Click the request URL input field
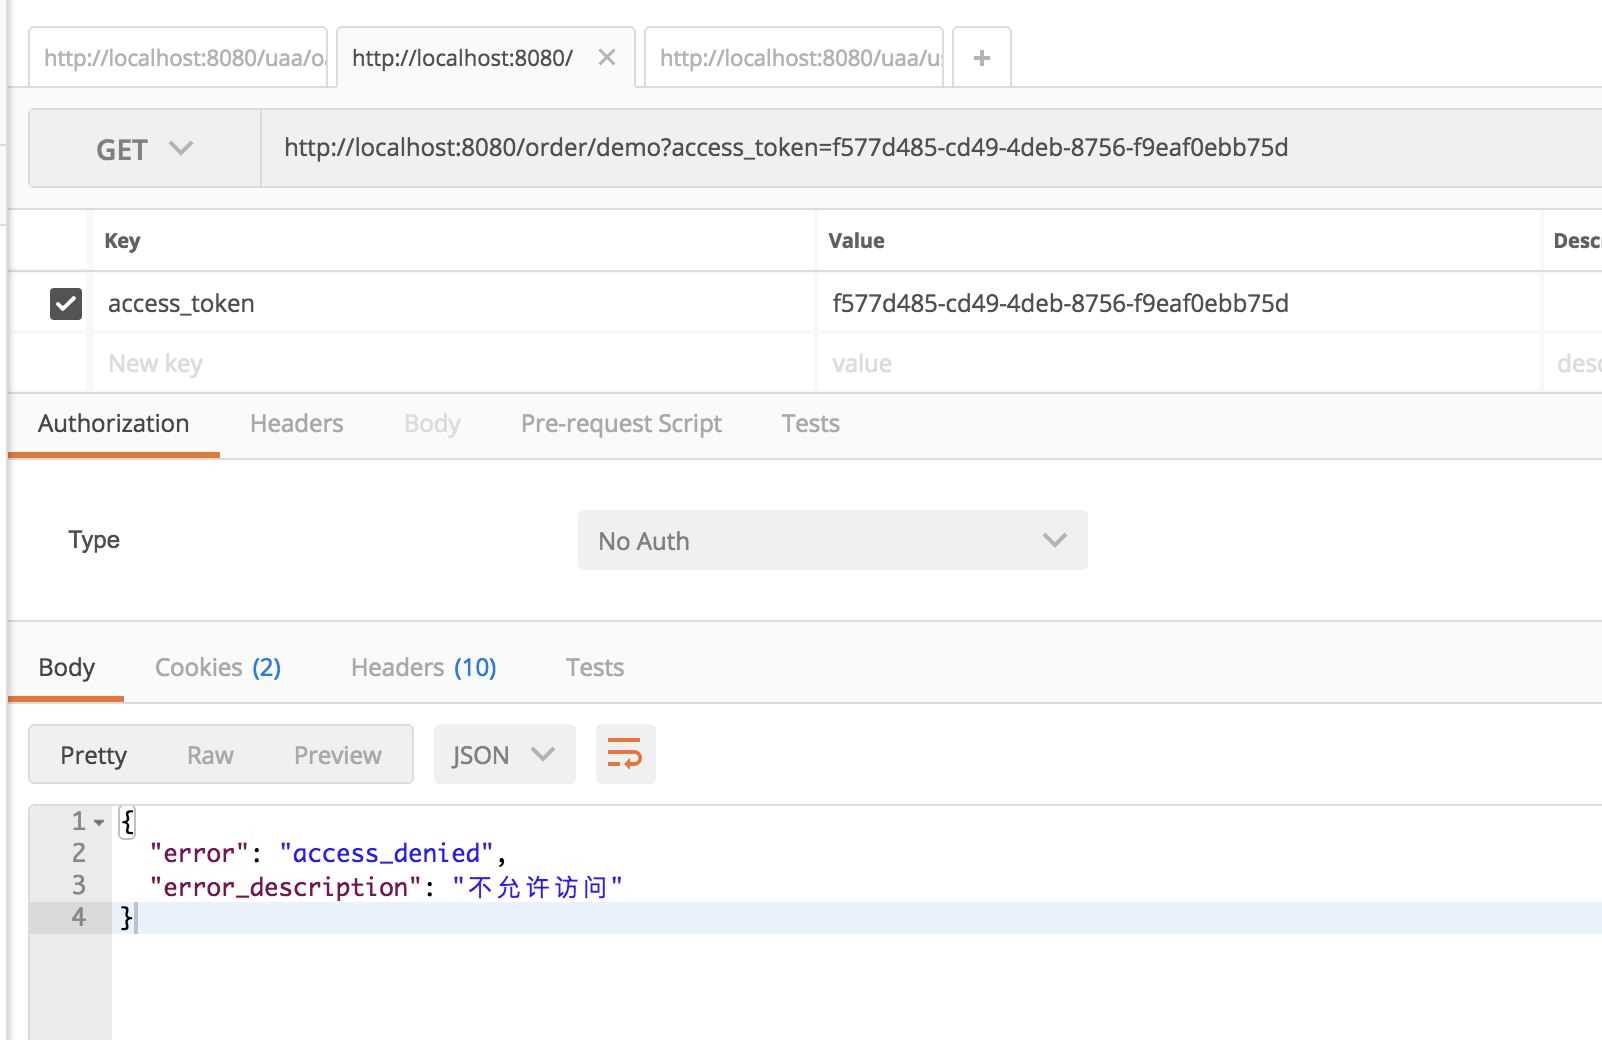Screen dimensions: 1602x1040 click(900, 148)
